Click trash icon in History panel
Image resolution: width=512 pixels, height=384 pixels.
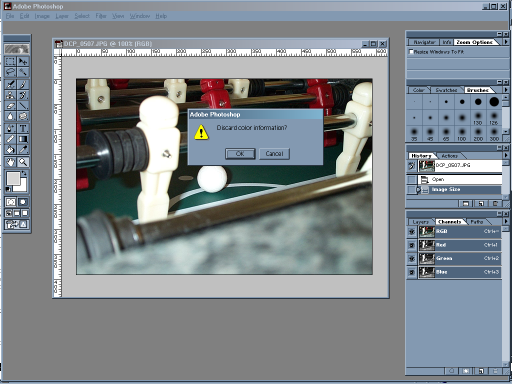495,204
